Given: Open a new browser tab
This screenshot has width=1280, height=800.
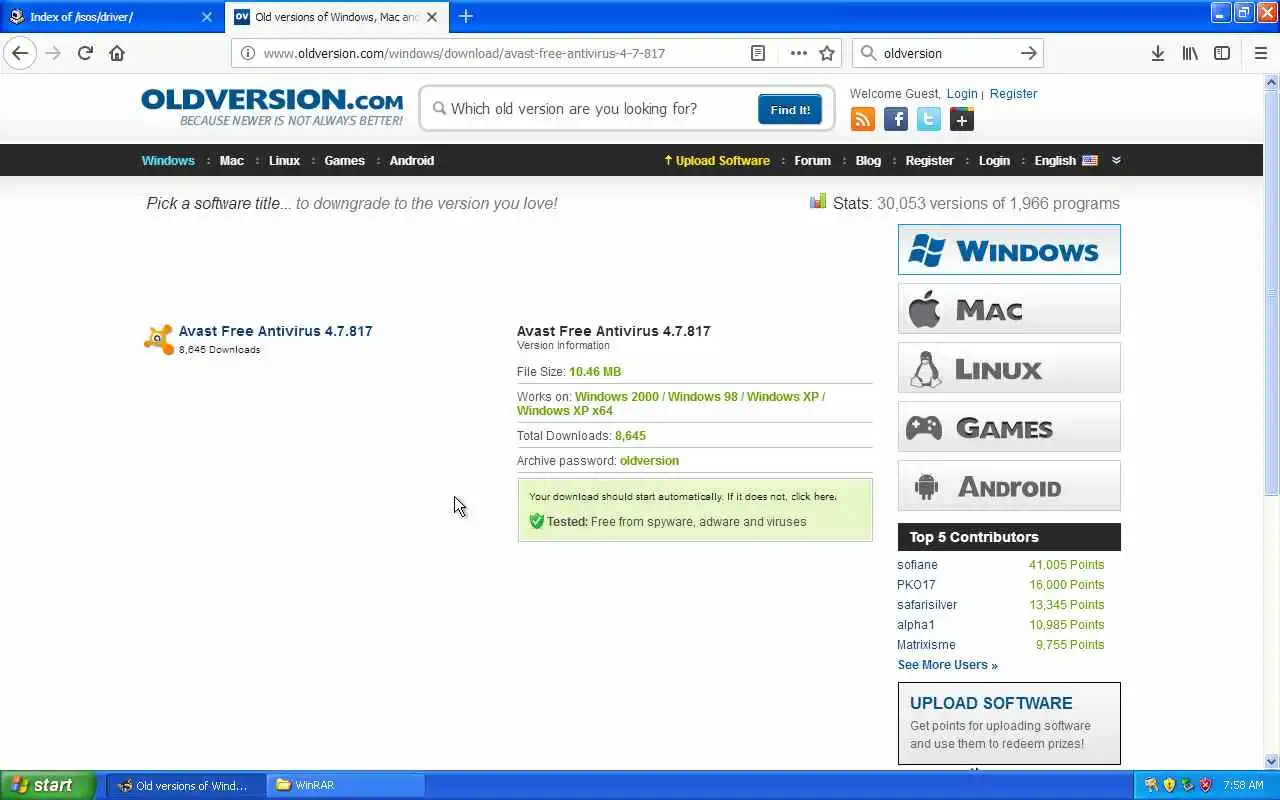Looking at the screenshot, I should tap(465, 16).
